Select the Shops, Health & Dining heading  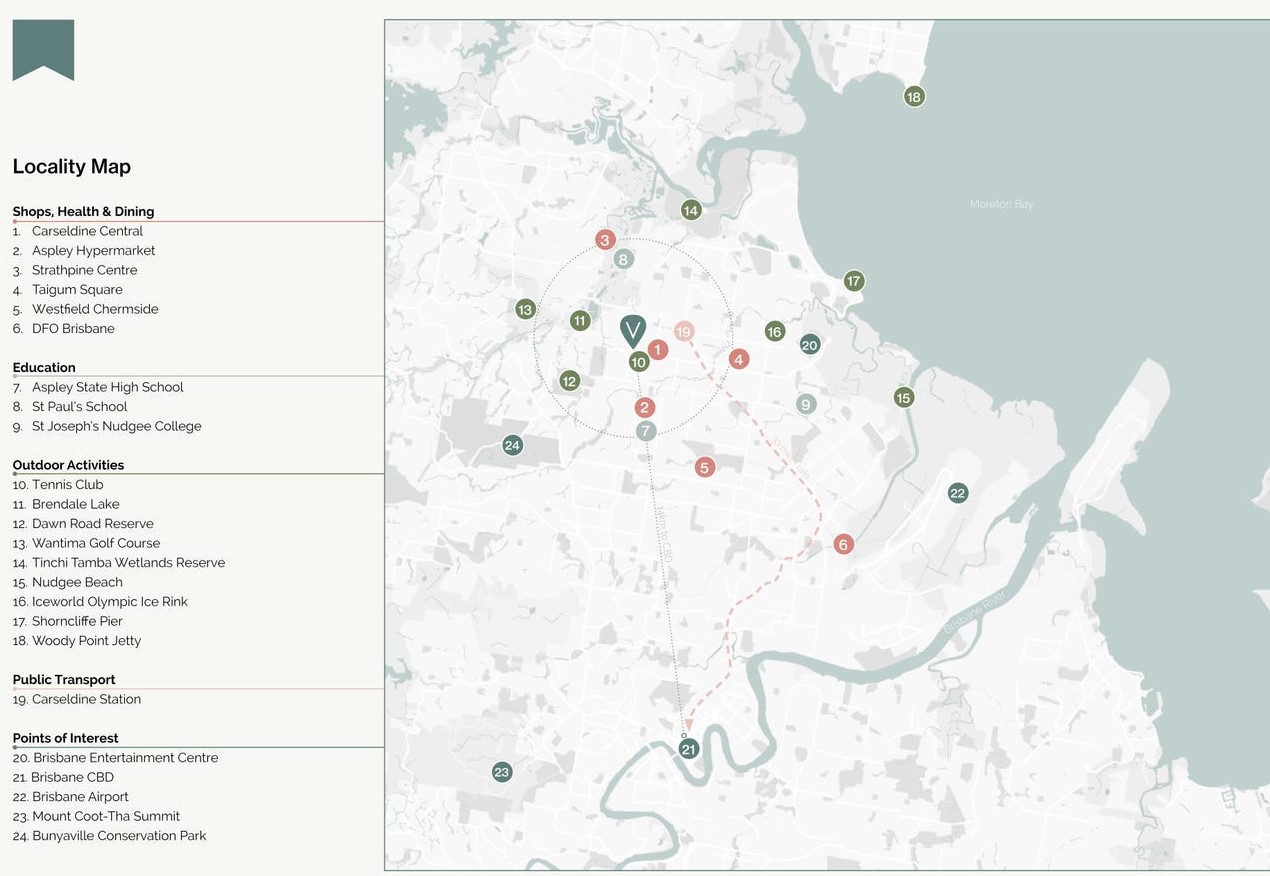pos(83,211)
